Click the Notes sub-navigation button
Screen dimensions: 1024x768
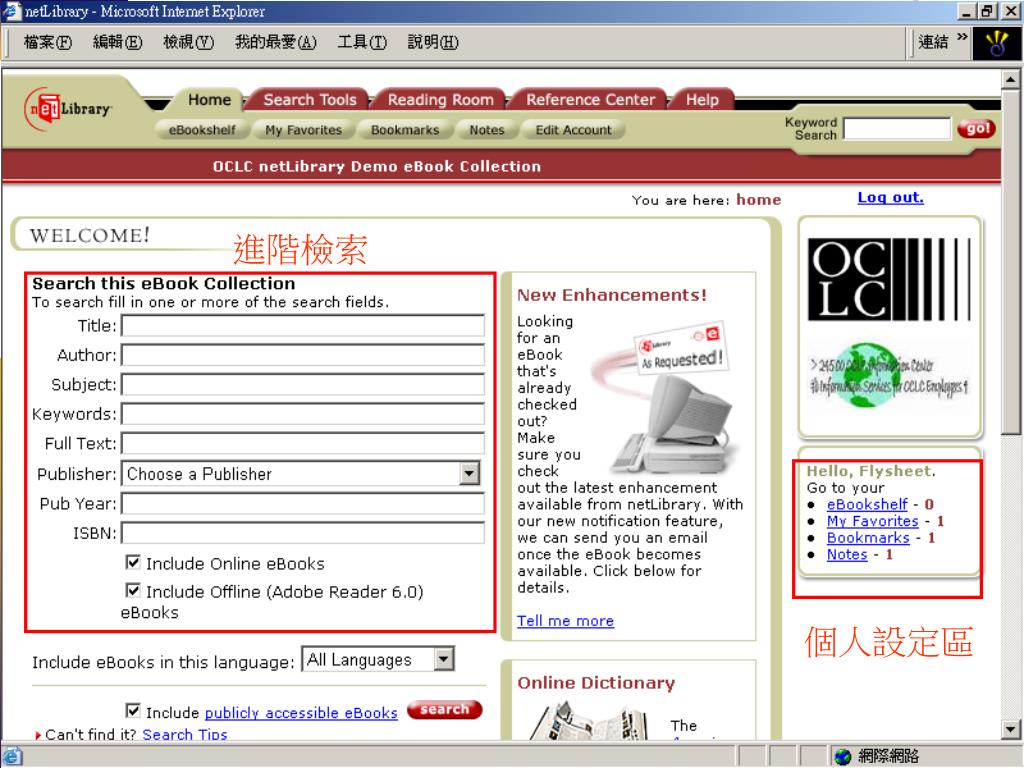(x=487, y=130)
